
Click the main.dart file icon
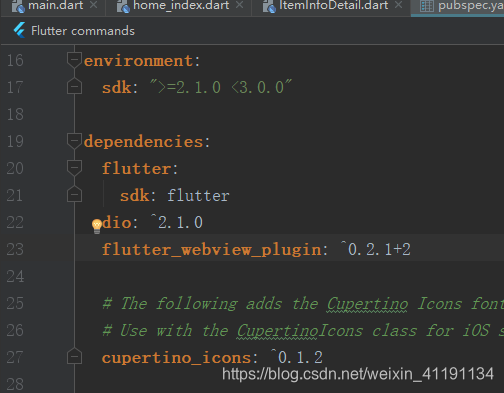pos(18,6)
